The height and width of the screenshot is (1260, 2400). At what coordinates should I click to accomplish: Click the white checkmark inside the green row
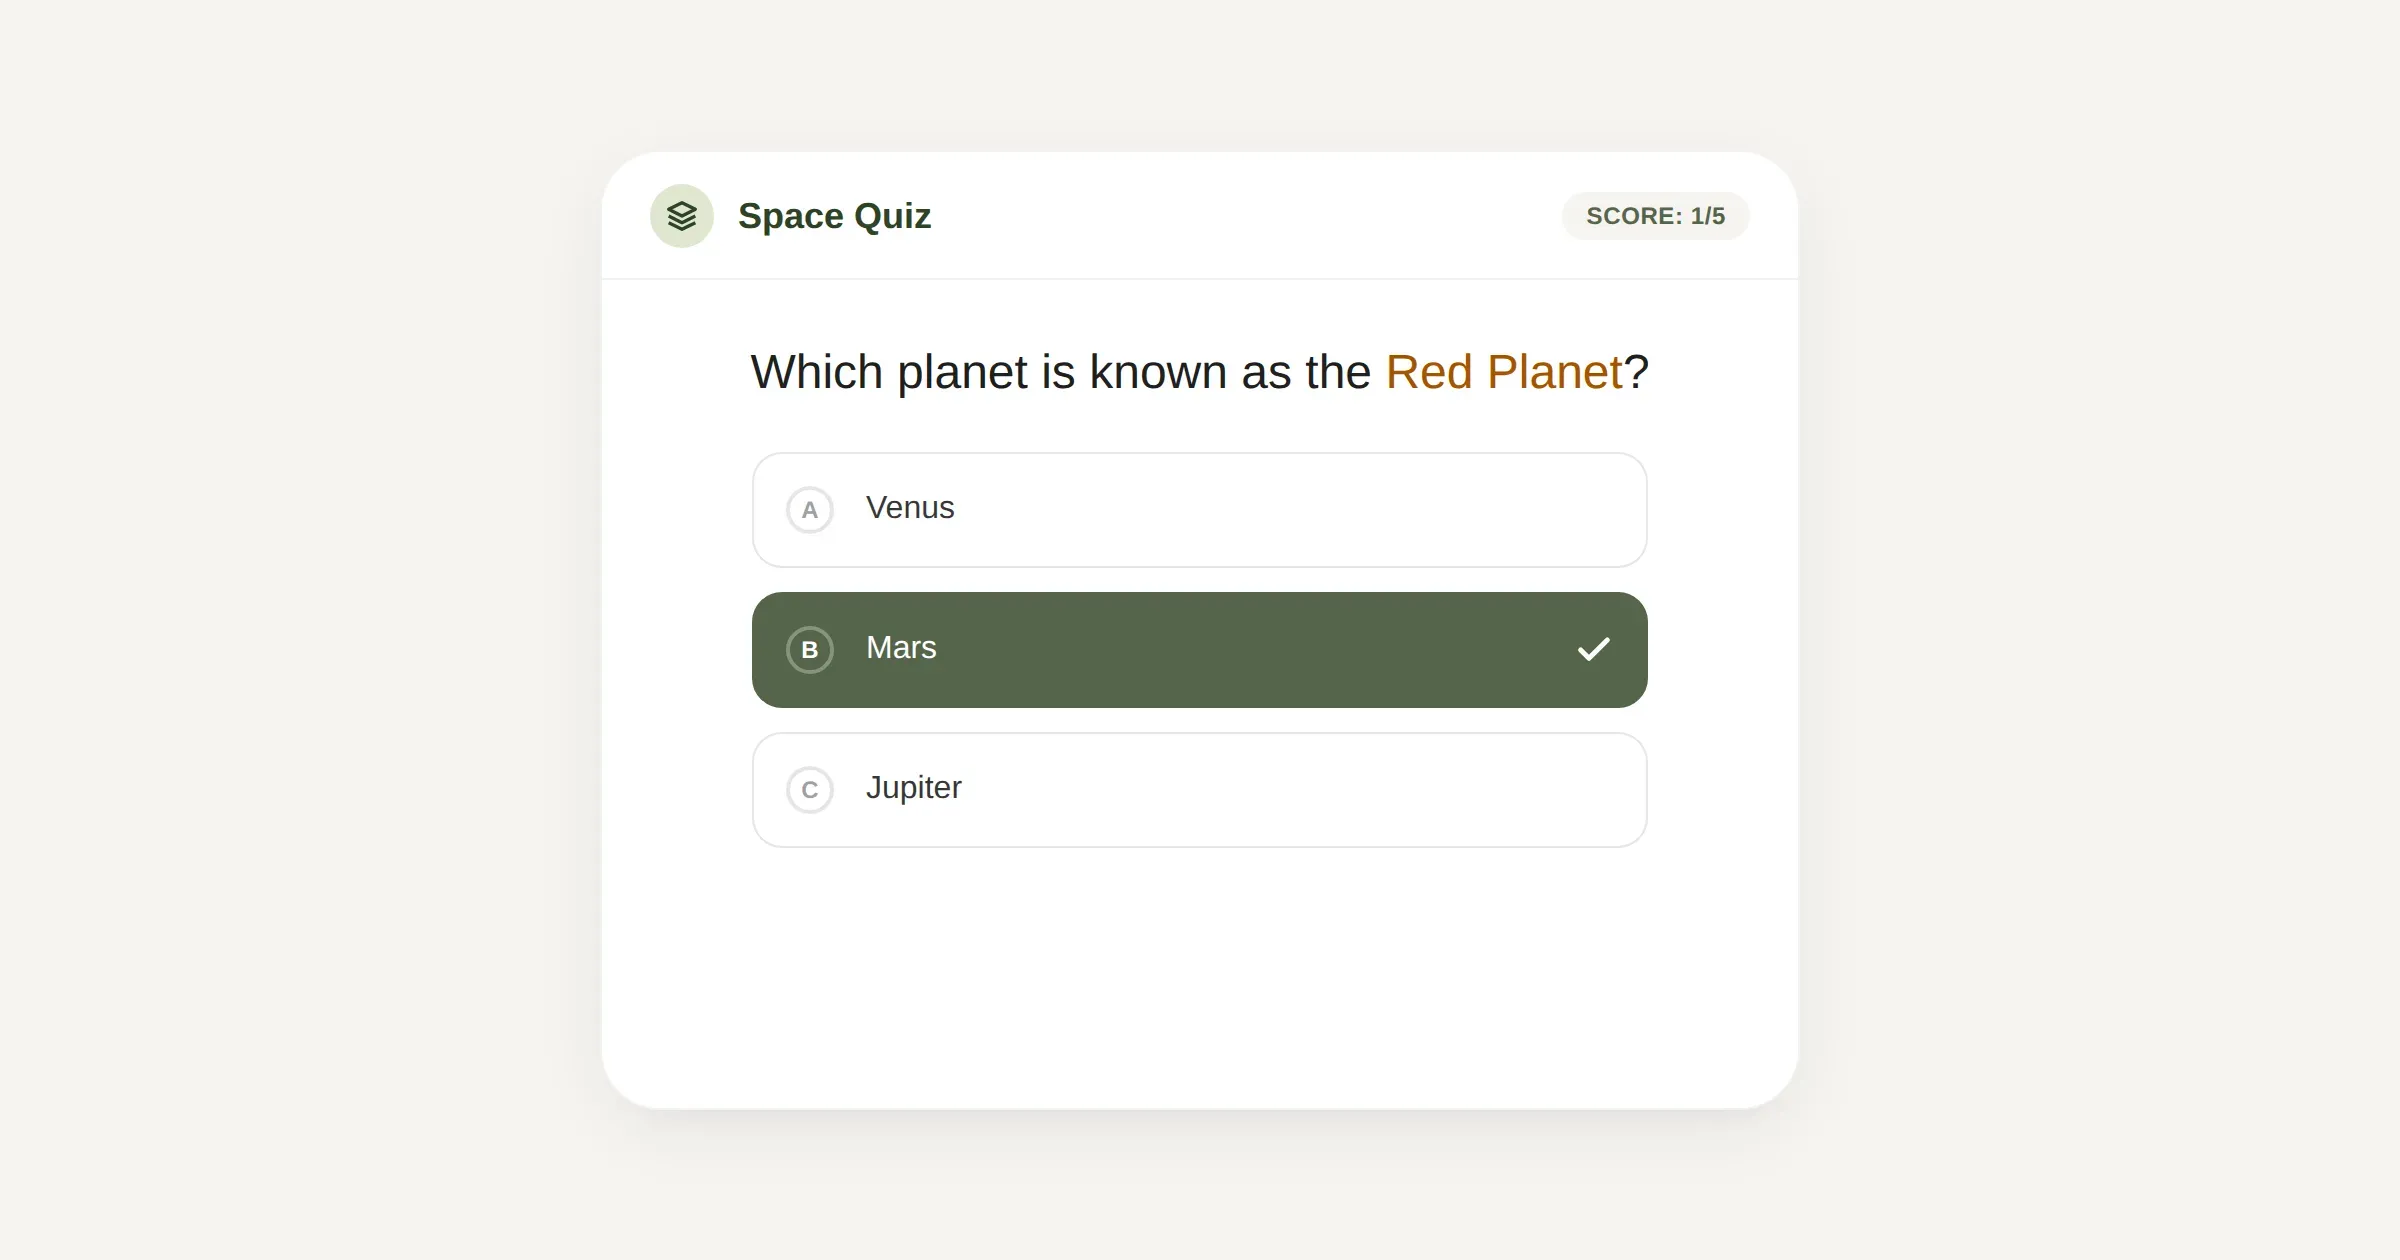click(x=1594, y=648)
